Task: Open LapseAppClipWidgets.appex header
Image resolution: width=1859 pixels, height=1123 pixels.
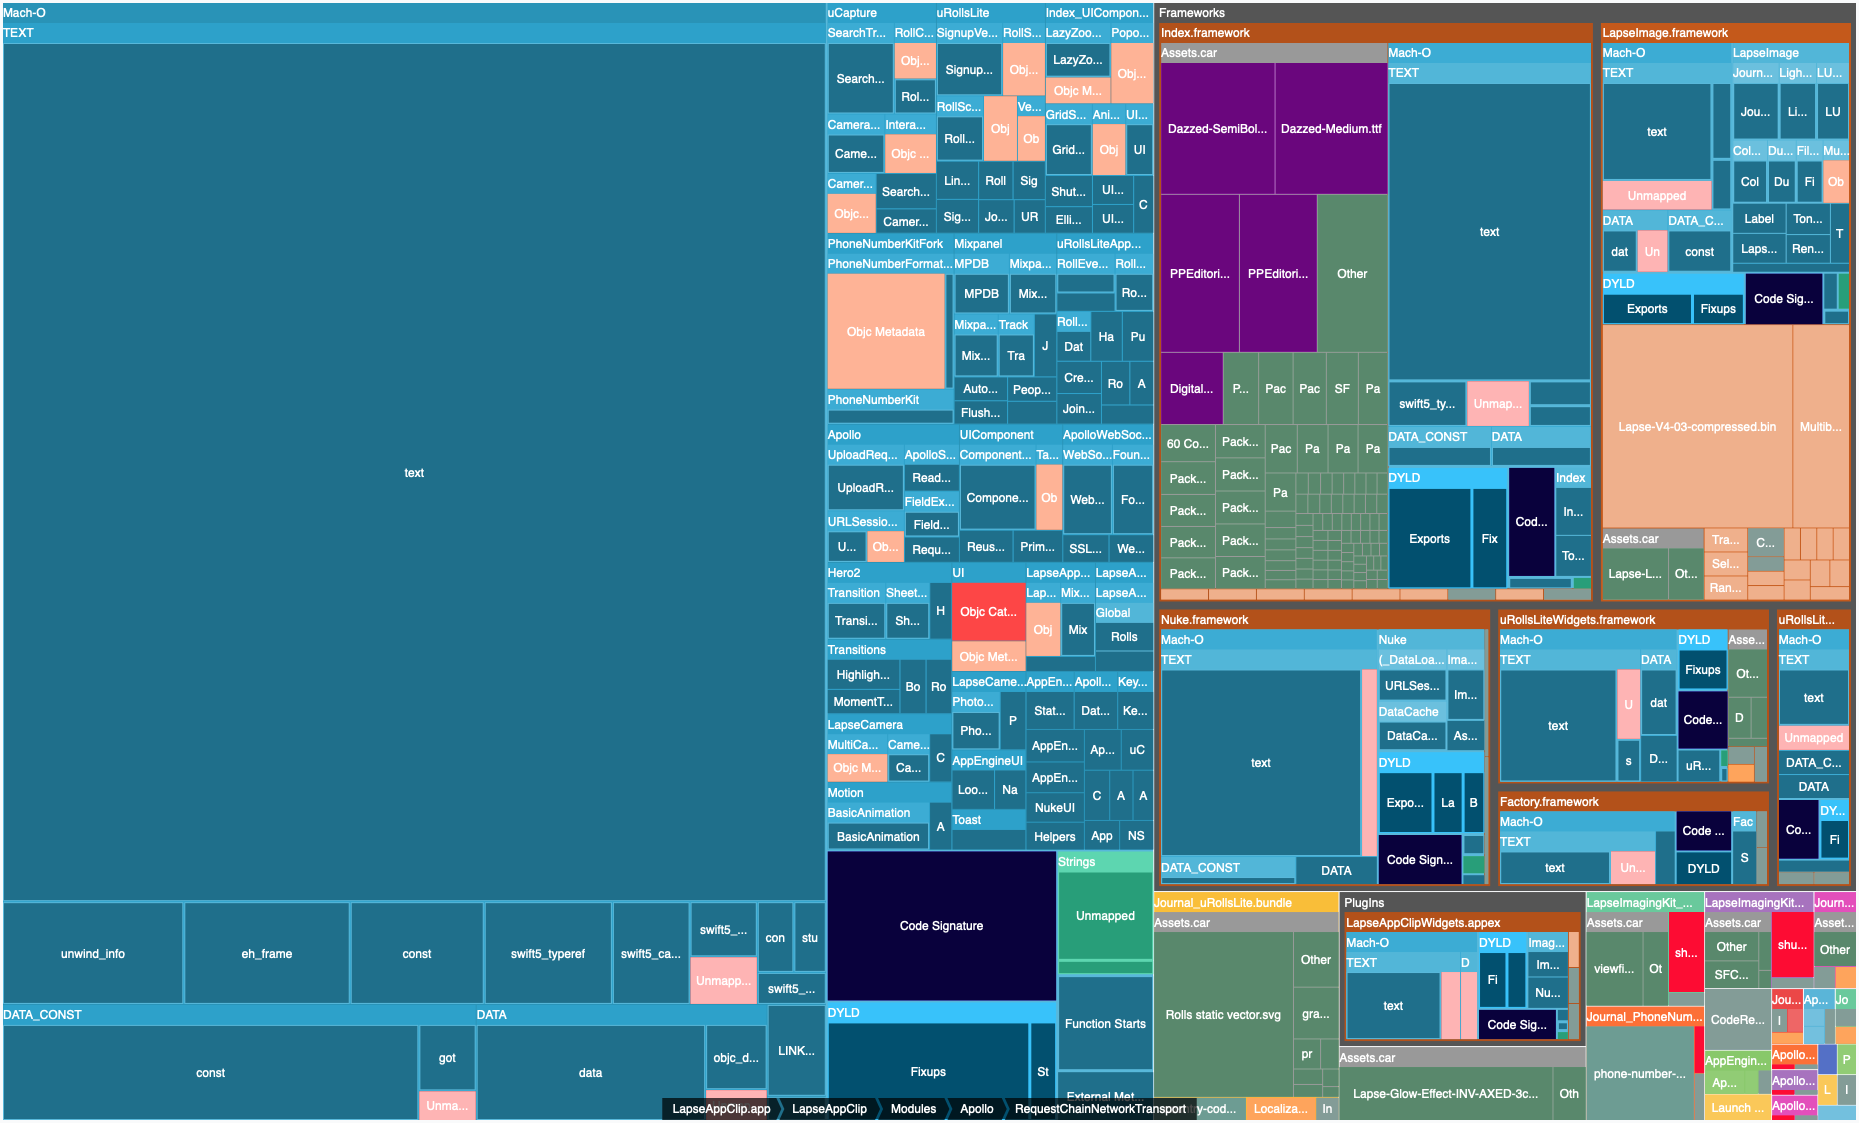Action: click(x=1461, y=922)
